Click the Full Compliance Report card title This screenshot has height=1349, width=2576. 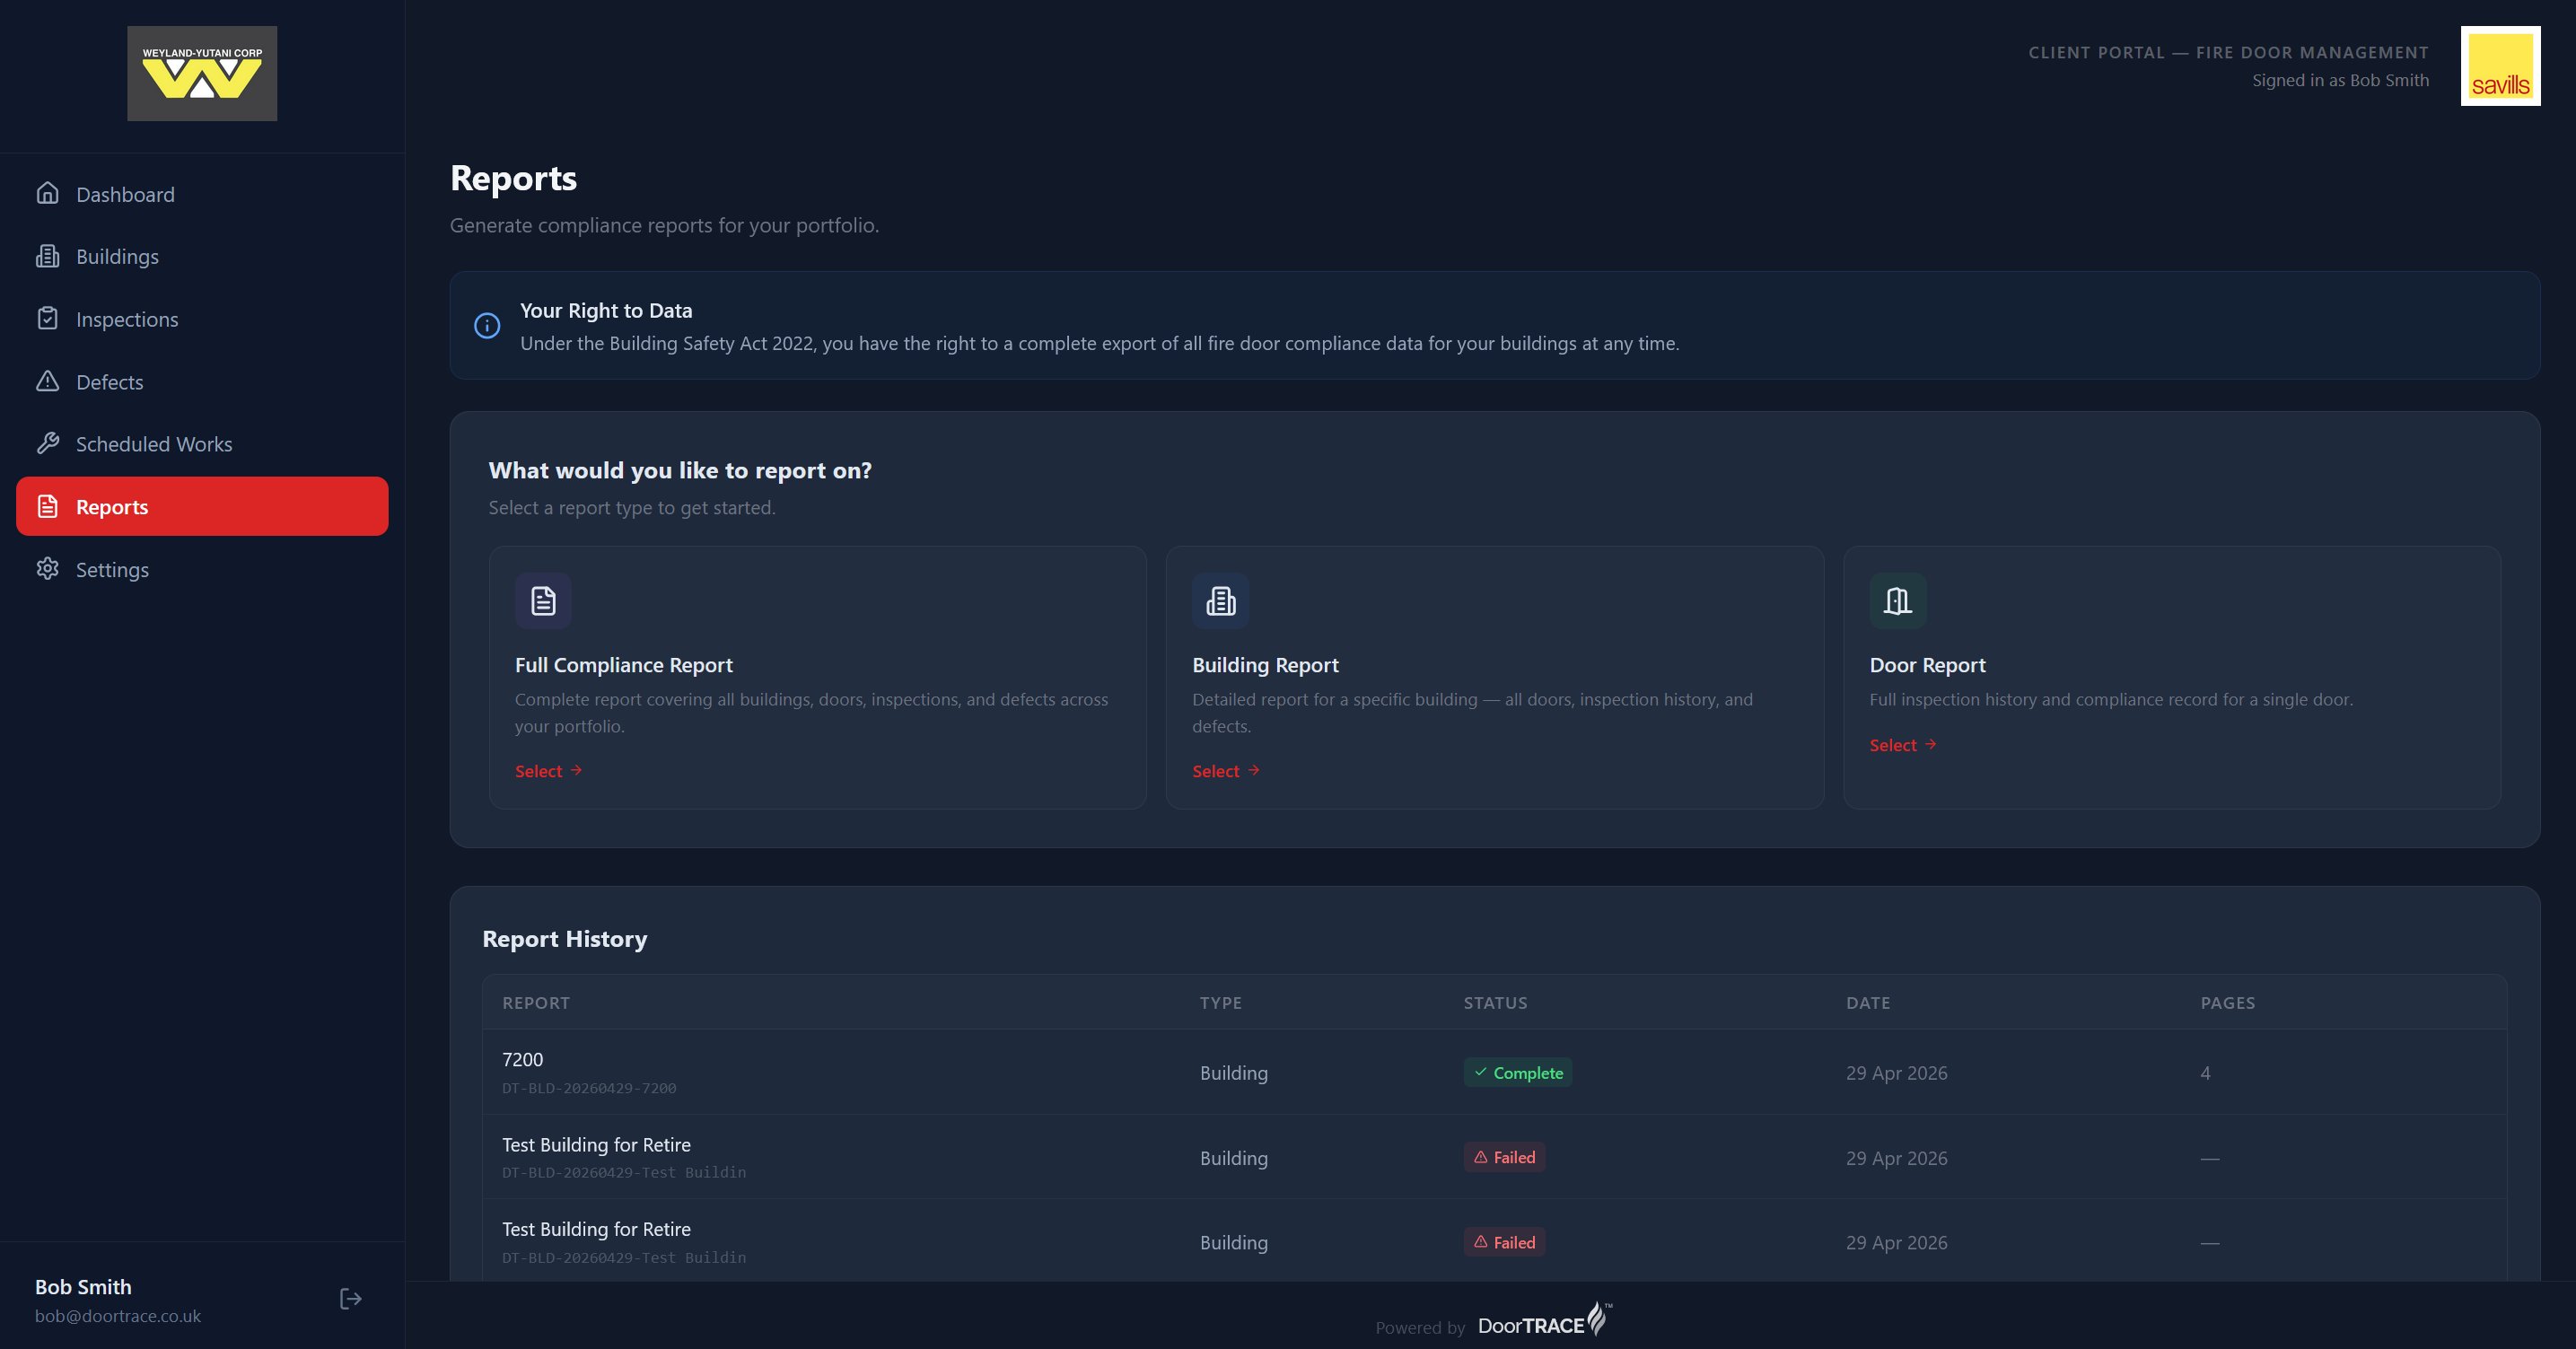click(623, 665)
